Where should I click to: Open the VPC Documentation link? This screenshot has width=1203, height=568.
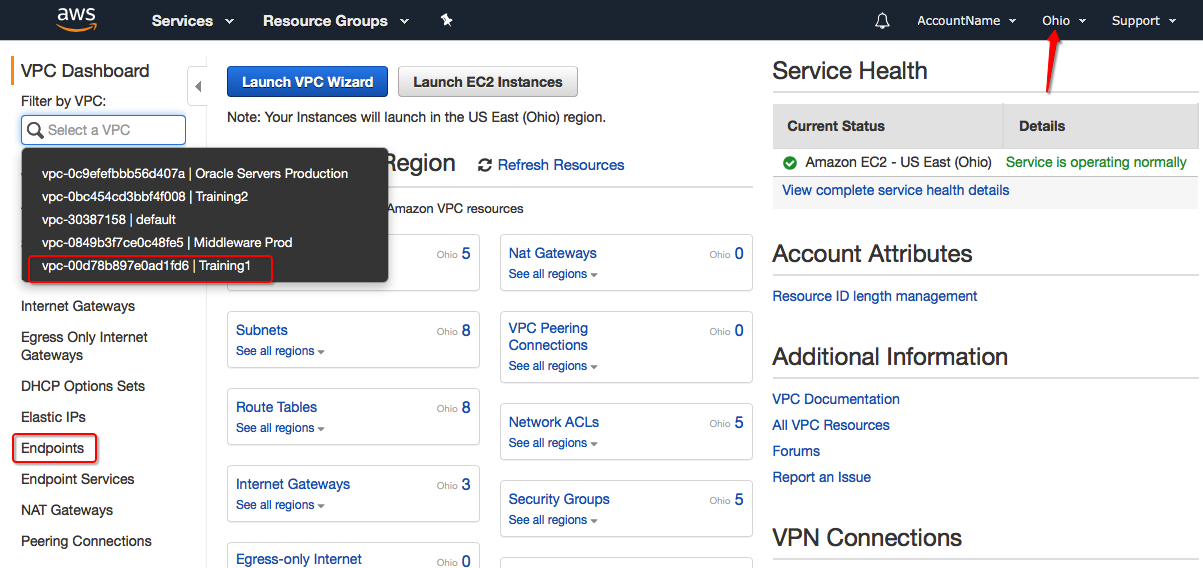pos(835,399)
